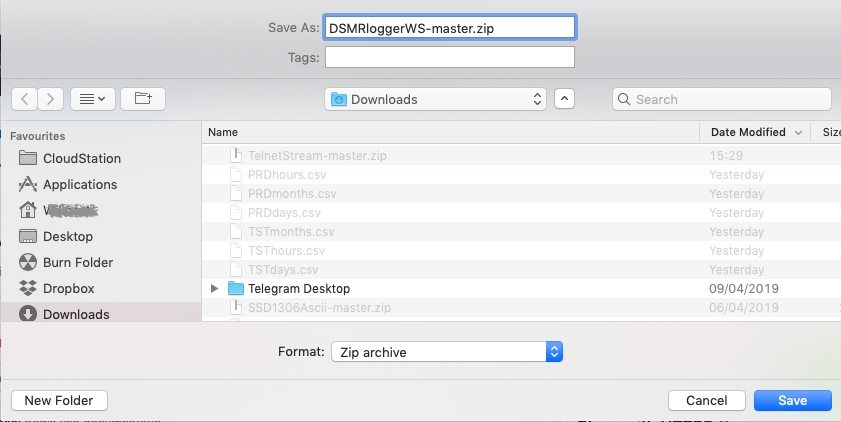Open Dropbox in the sidebar

(68, 288)
